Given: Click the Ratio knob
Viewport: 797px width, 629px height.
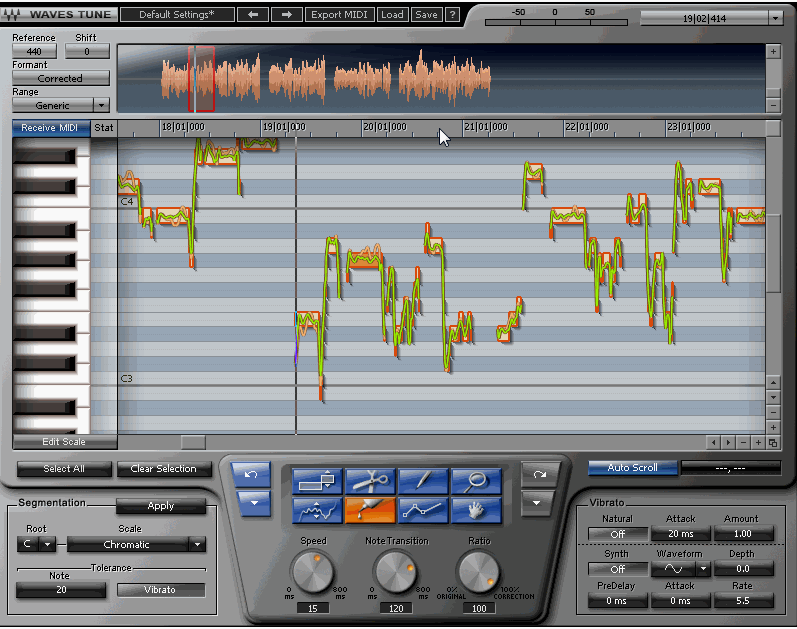Looking at the screenshot, I should pyautogui.click(x=478, y=572).
